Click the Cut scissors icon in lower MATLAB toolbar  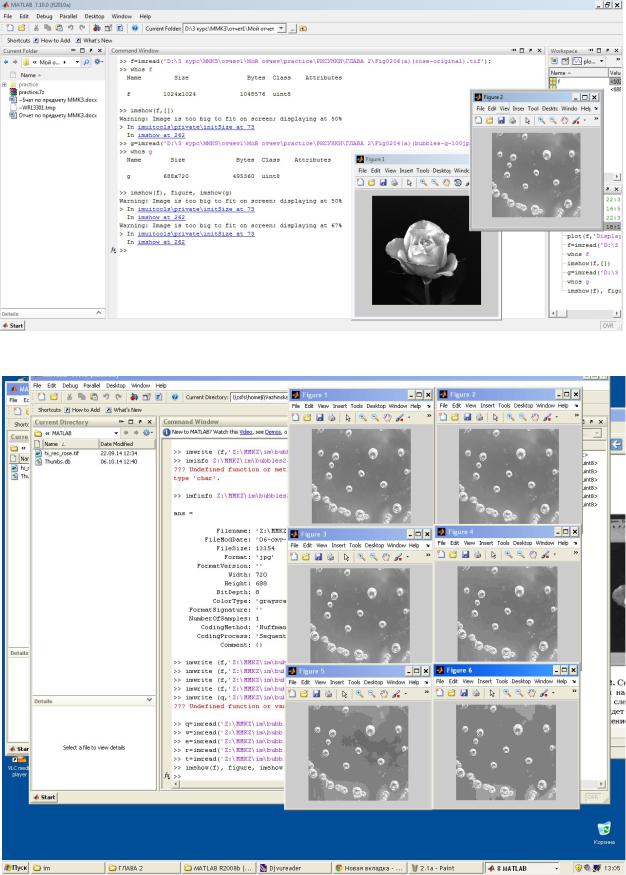(69, 397)
